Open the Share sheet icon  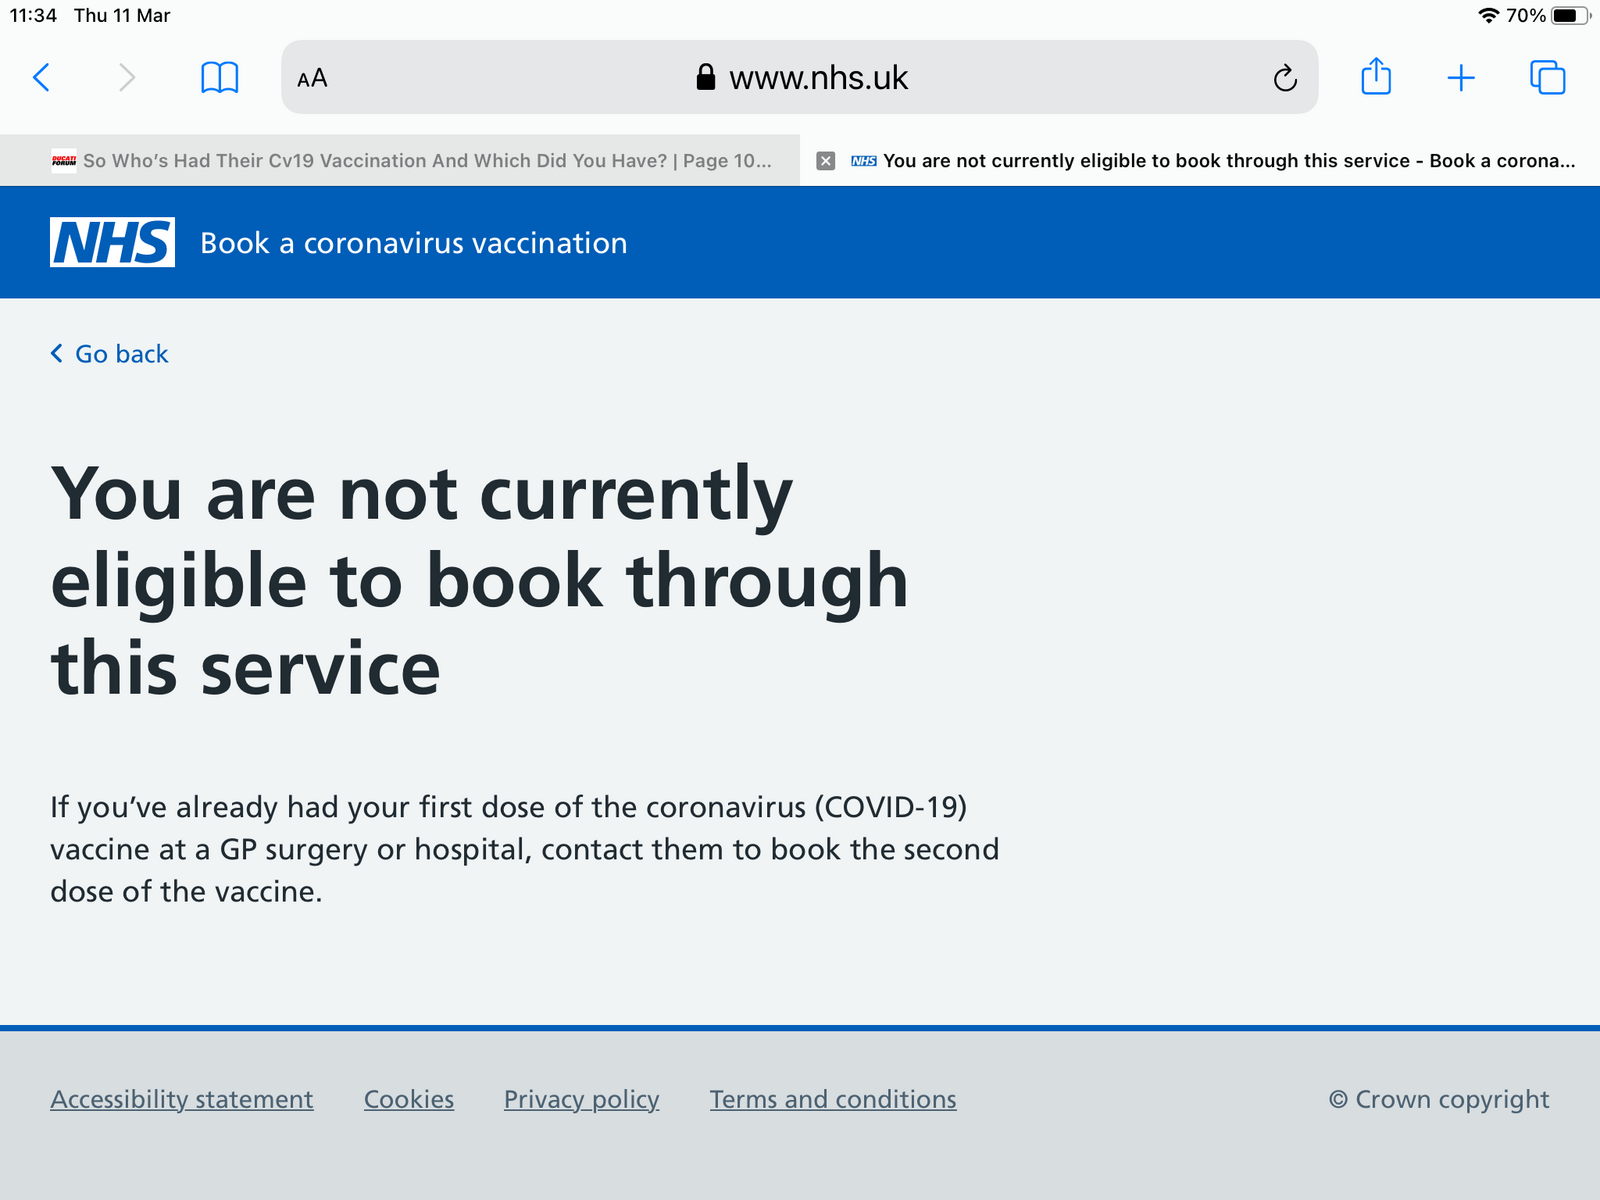pos(1376,77)
